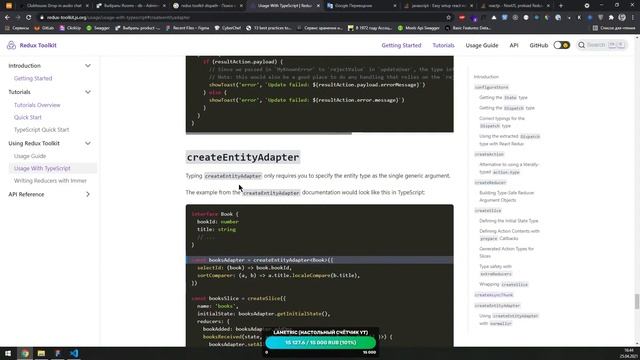Viewport: 640px width, 360px height.
Task: Jump to createAction in table of contents
Action: (489, 154)
